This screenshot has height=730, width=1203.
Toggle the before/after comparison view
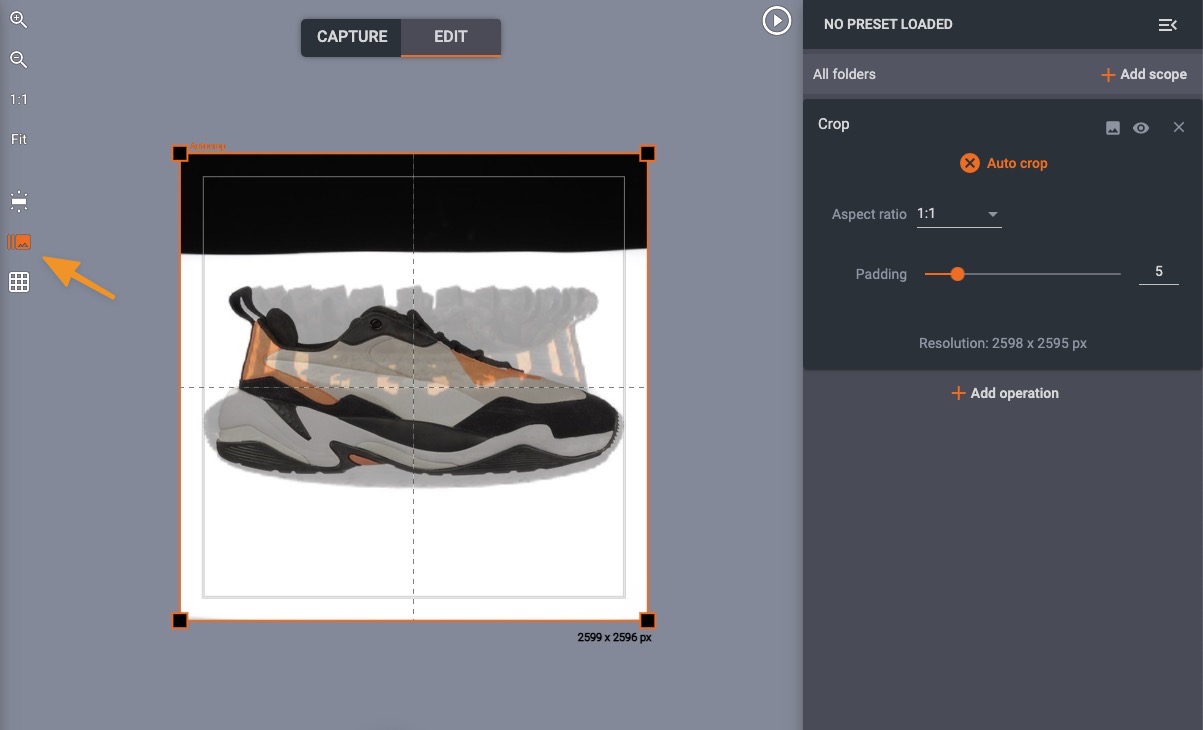click(18, 241)
